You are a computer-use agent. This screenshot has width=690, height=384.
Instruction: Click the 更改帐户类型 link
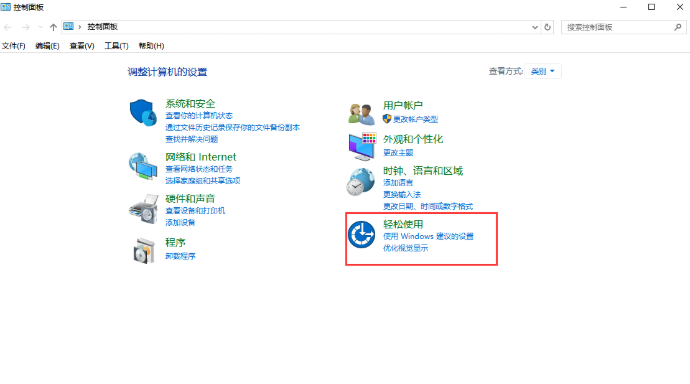pyautogui.click(x=415, y=119)
